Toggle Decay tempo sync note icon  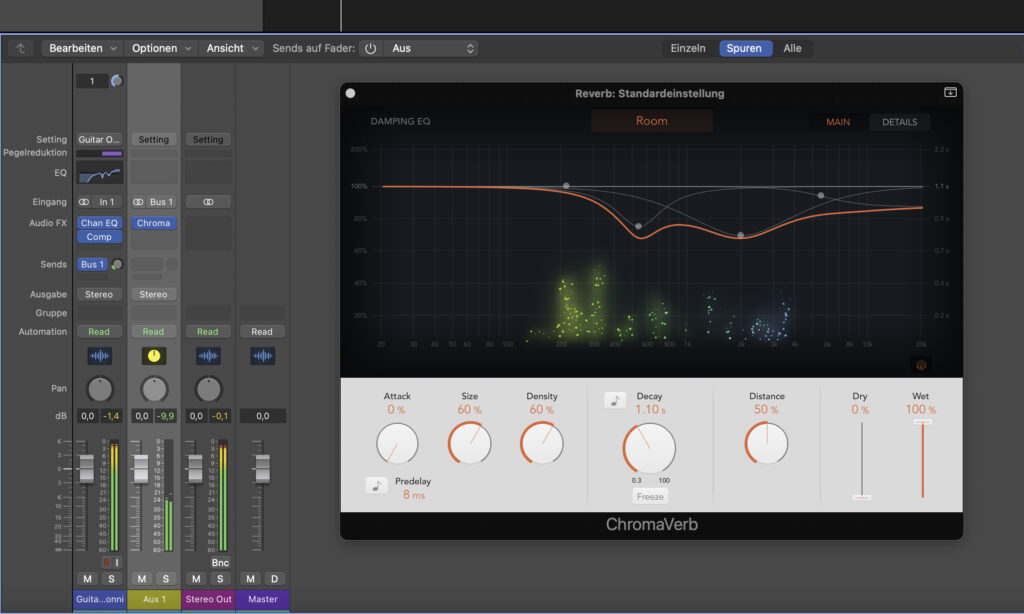click(x=615, y=400)
